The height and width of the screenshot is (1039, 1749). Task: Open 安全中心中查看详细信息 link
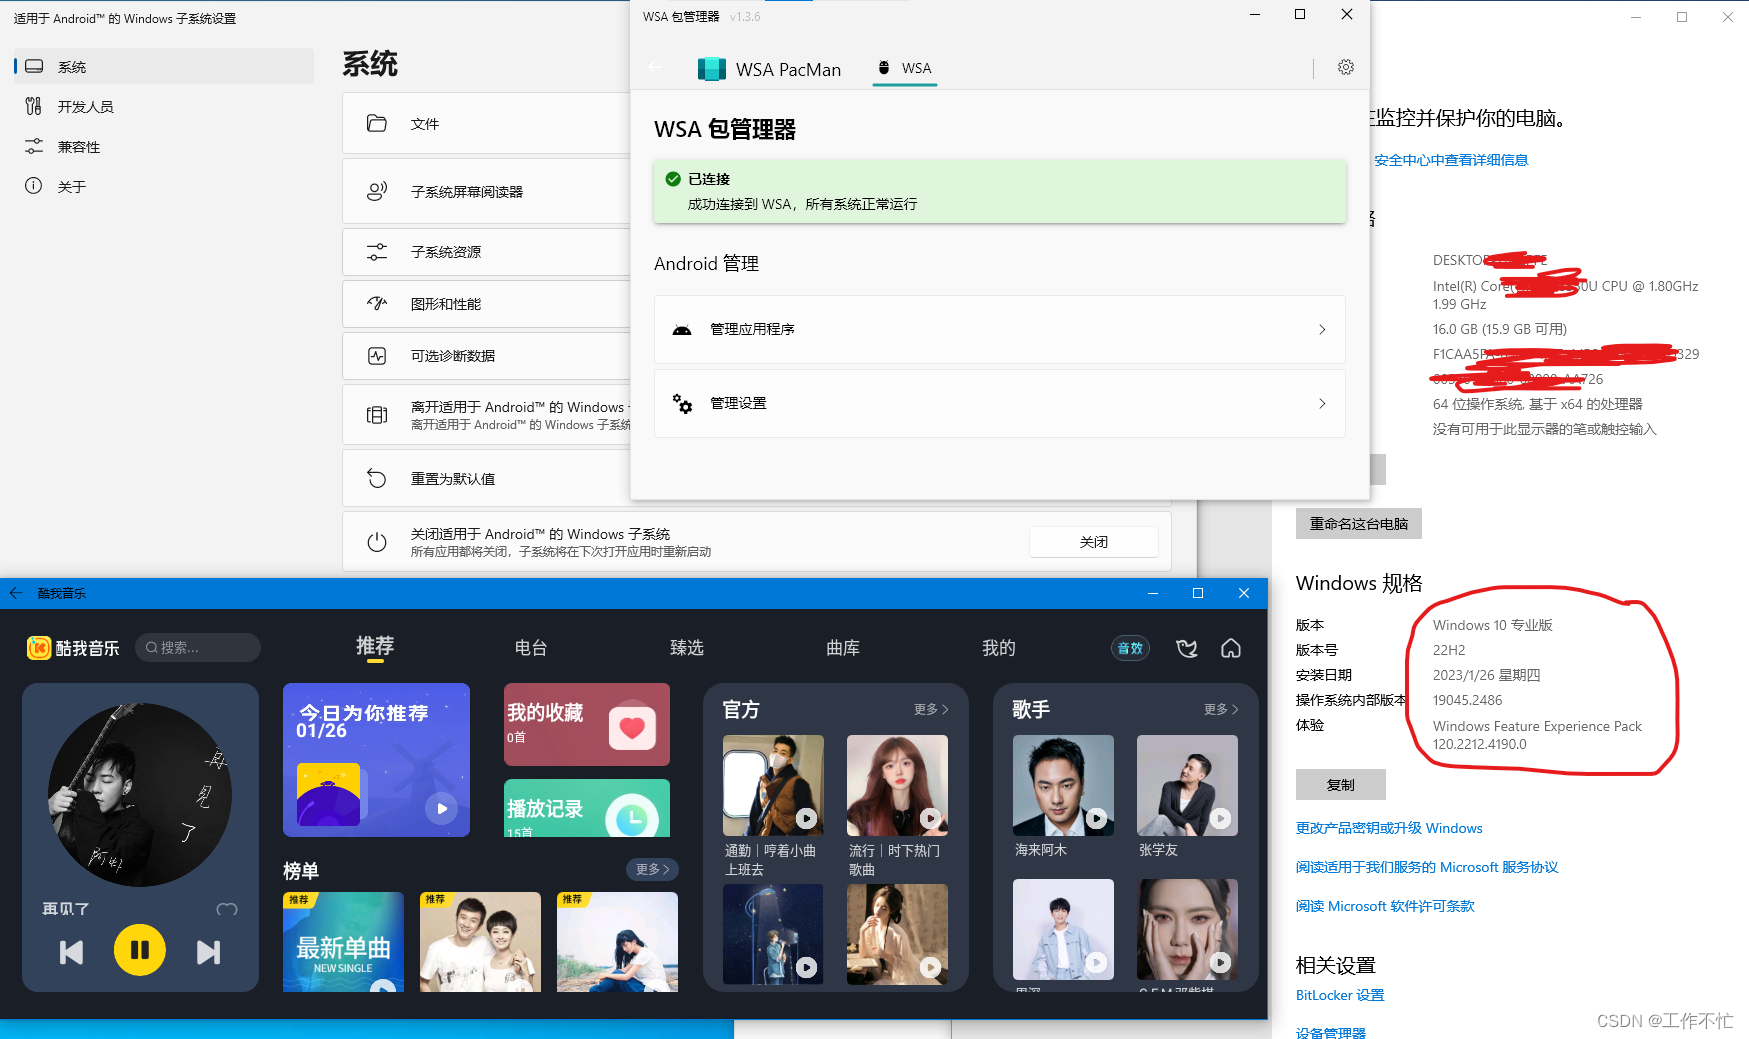[x=1451, y=160]
